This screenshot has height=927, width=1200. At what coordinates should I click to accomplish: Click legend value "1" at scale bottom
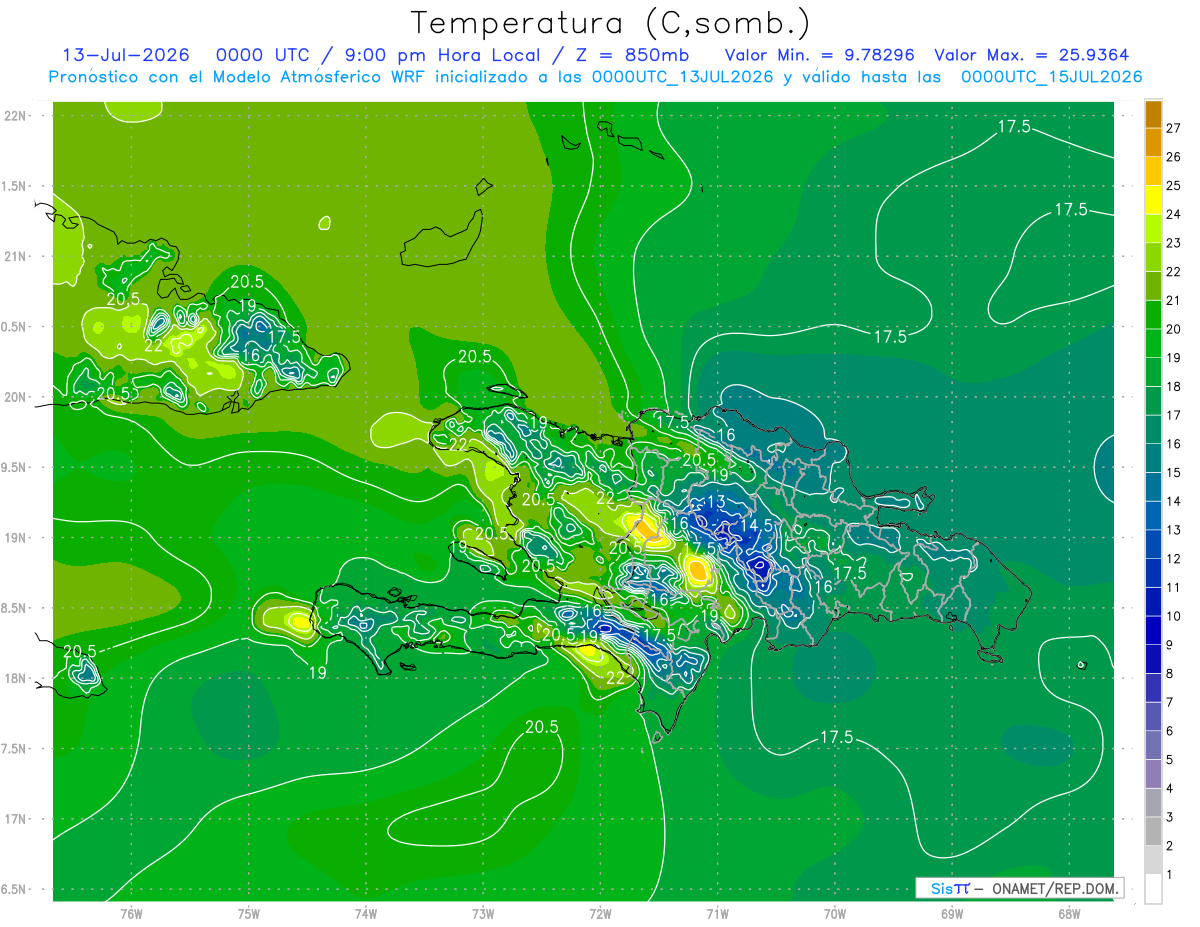coord(1170,875)
